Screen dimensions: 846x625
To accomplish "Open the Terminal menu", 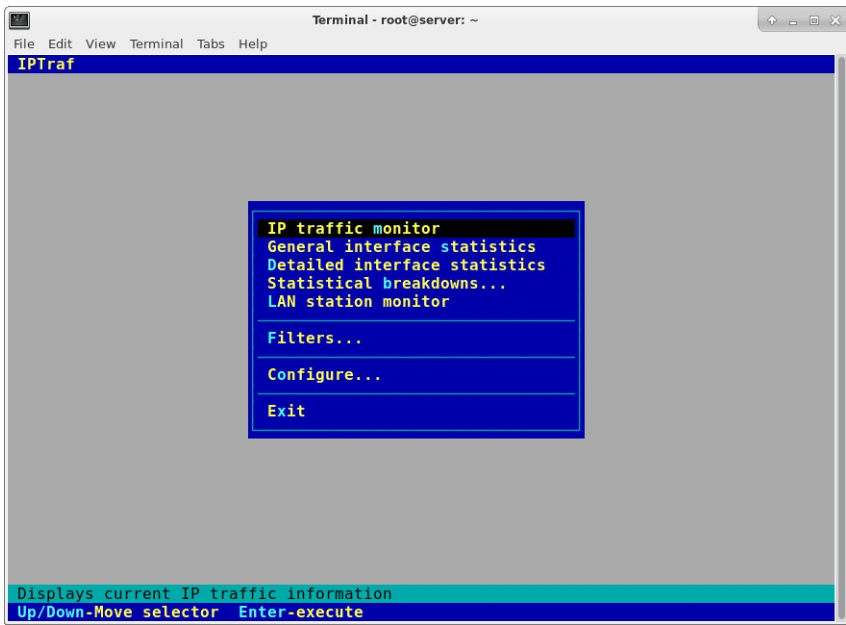I will pos(156,44).
